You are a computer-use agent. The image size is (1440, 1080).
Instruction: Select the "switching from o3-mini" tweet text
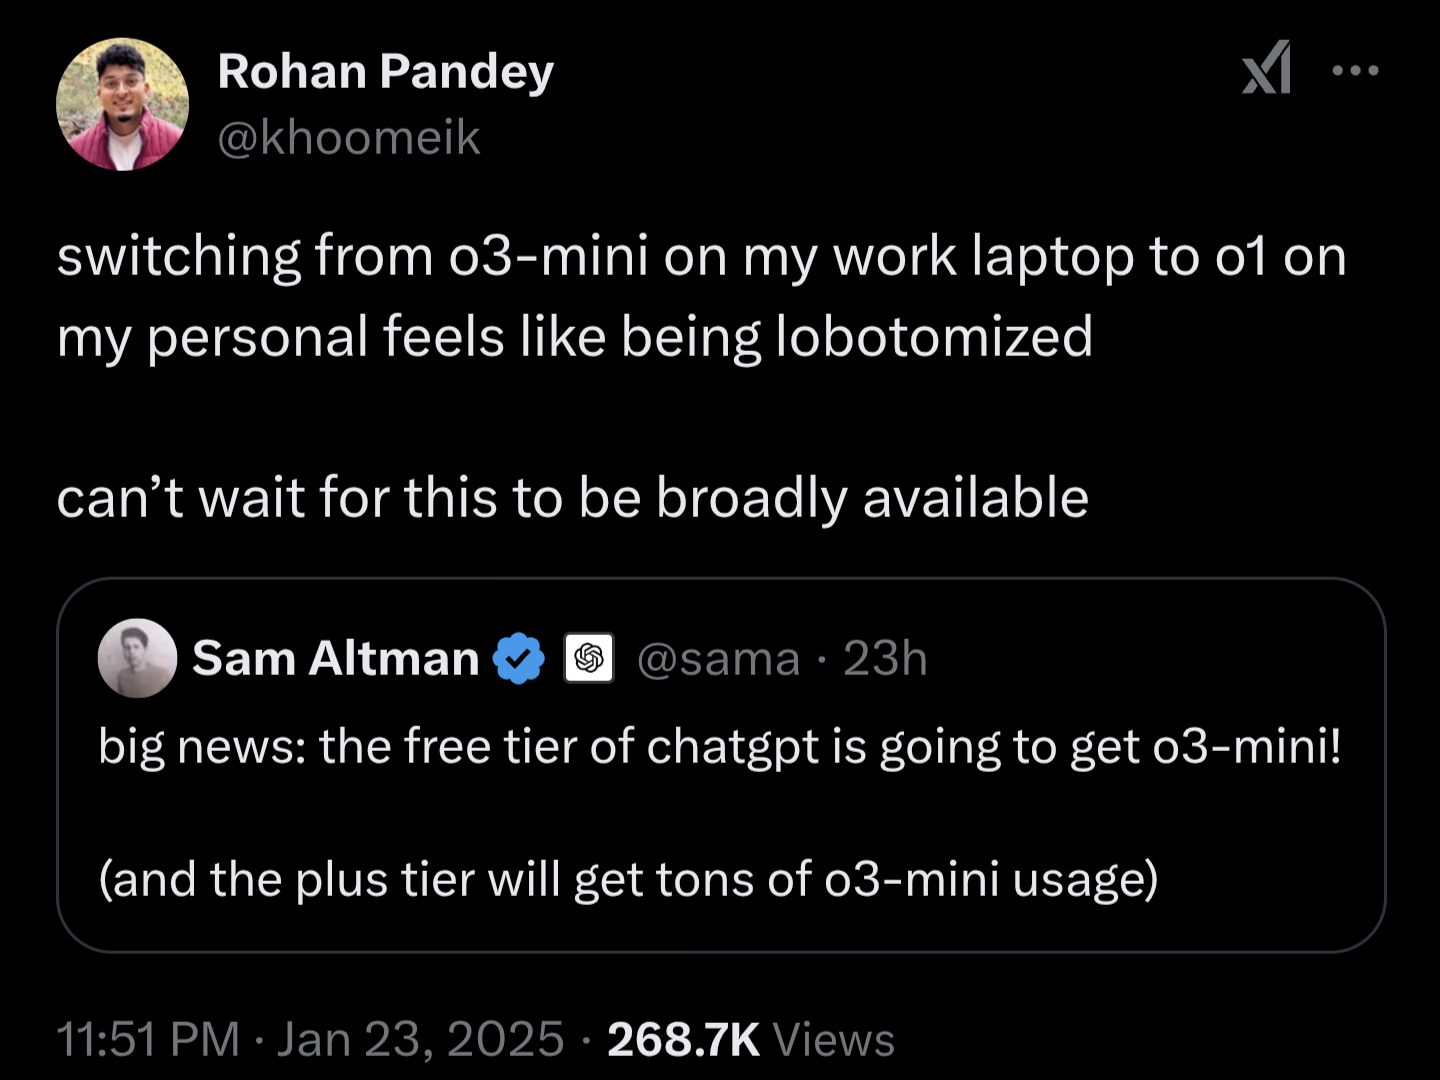tap(702, 296)
